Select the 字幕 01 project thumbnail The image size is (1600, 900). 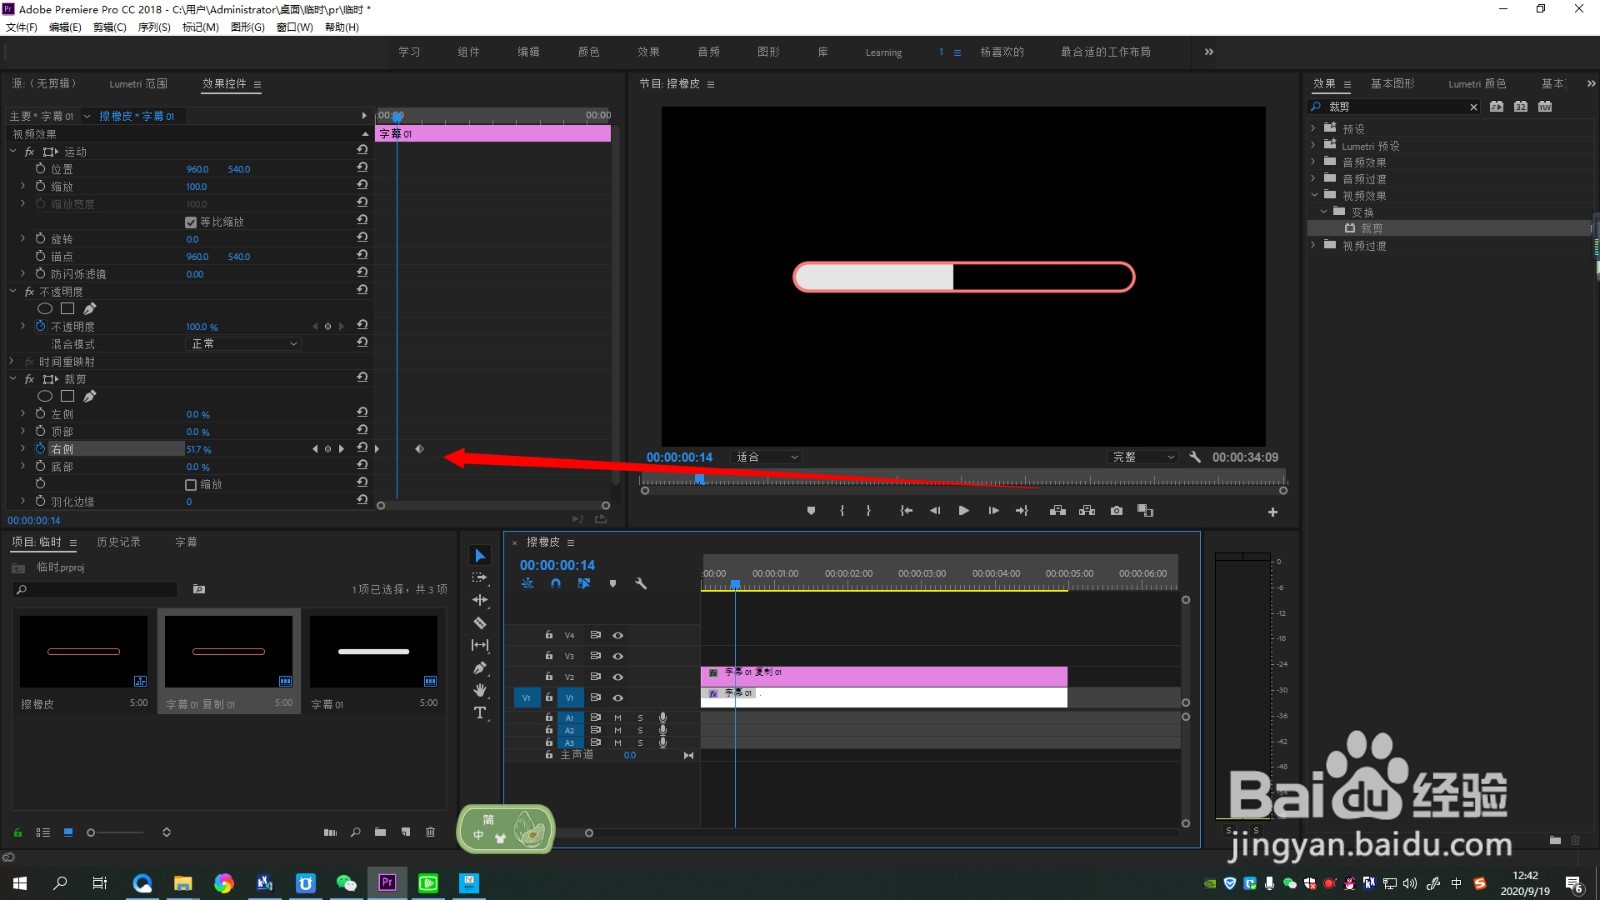374,651
